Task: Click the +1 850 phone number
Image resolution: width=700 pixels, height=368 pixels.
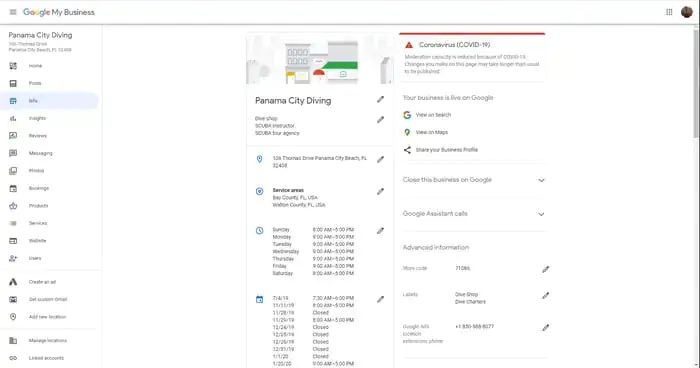Action: (474, 326)
